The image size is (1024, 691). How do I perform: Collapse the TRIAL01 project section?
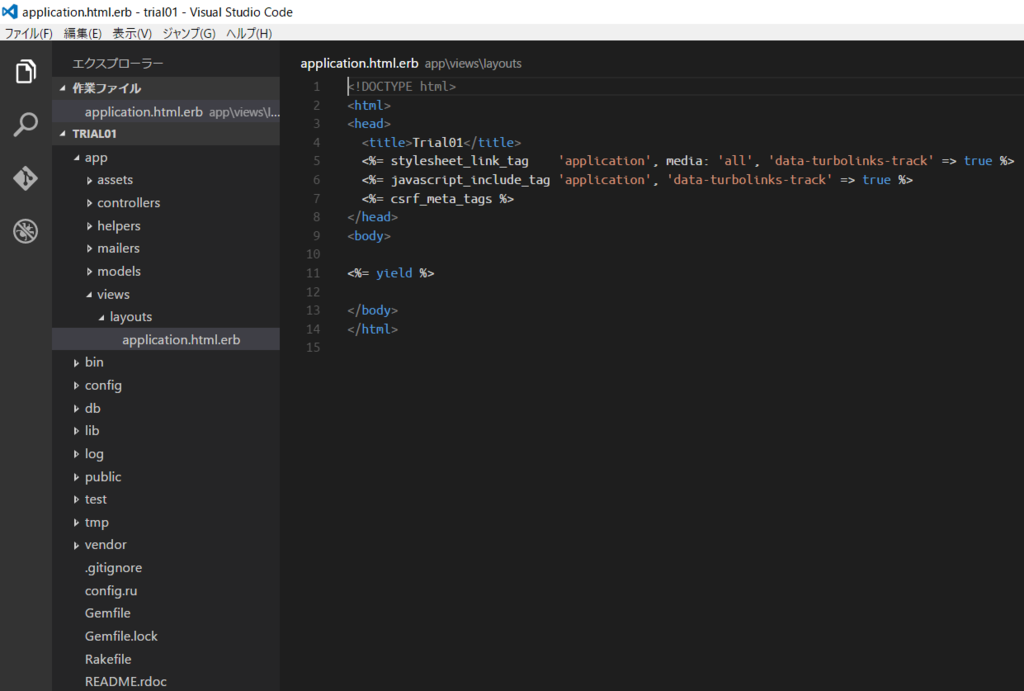coord(63,134)
